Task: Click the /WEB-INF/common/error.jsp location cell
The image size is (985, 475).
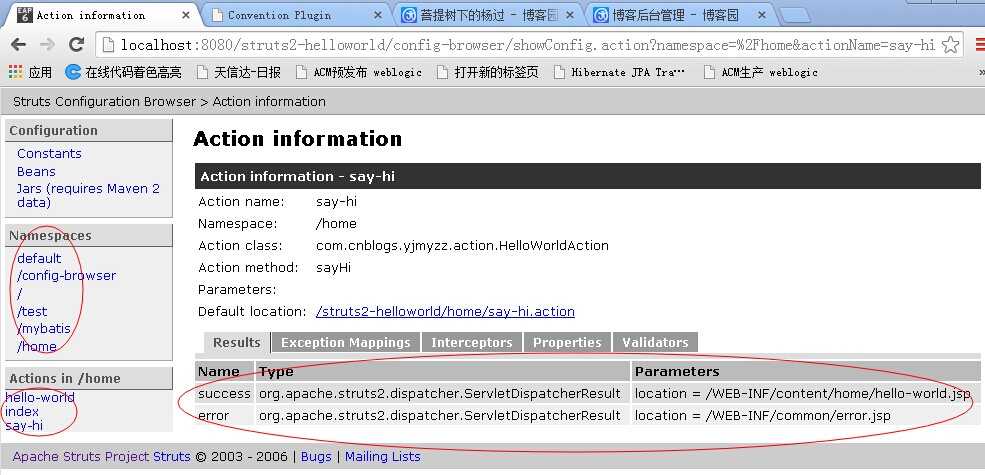Action: (x=805, y=415)
